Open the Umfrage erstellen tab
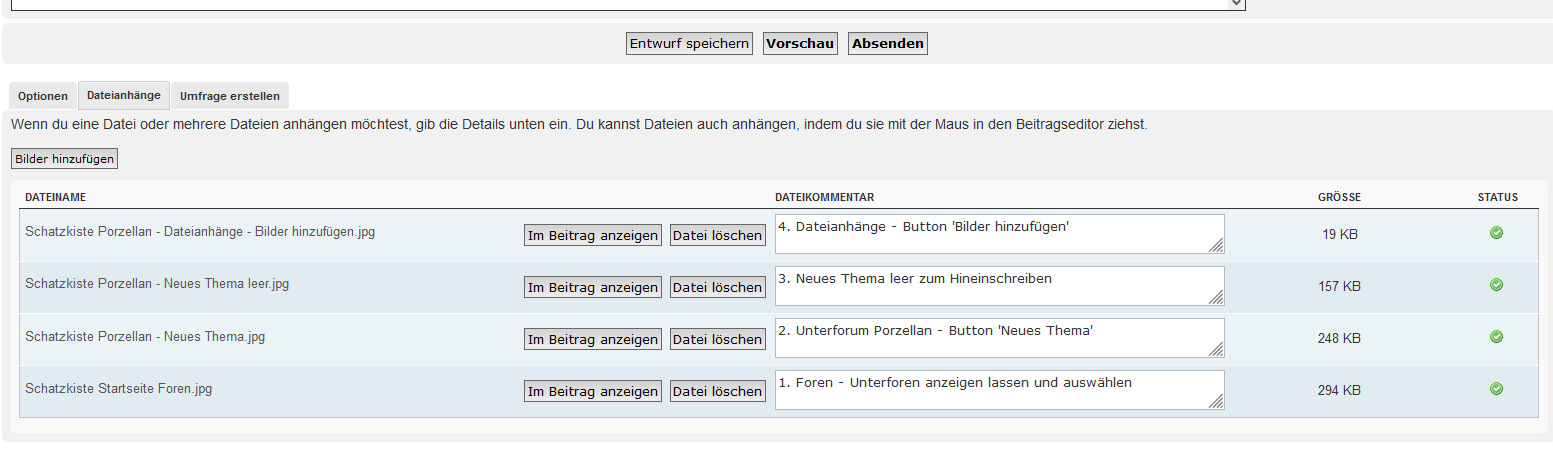Screen dimensions: 1553x454 click(x=230, y=96)
